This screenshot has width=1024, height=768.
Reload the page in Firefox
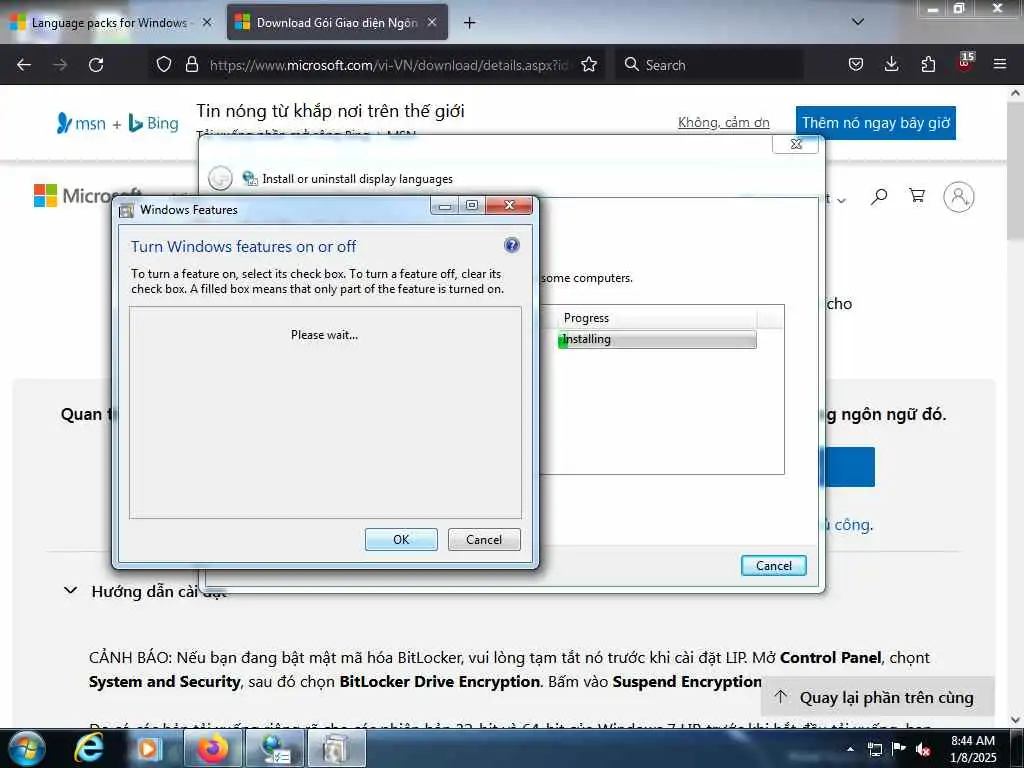pyautogui.click(x=96, y=65)
